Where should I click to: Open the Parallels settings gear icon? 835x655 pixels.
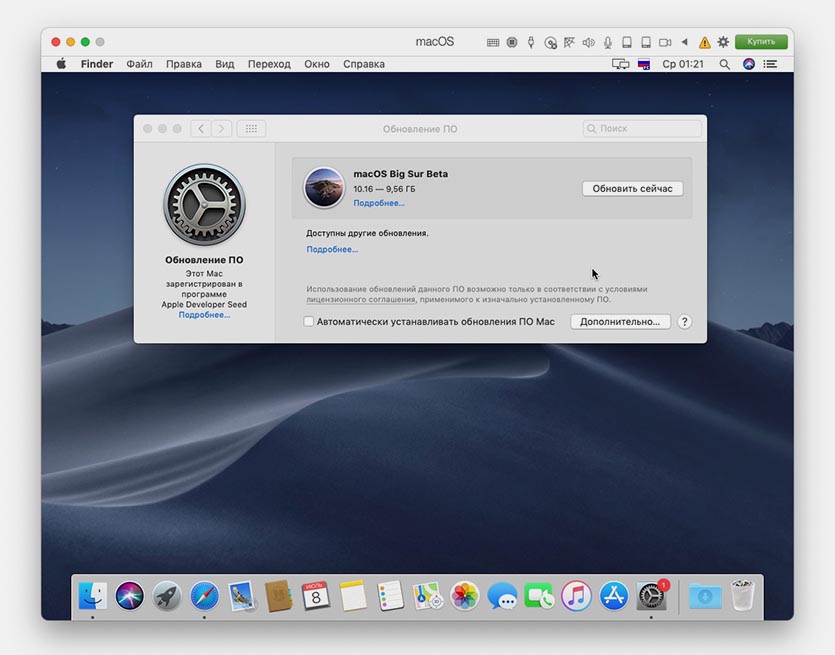(x=723, y=42)
